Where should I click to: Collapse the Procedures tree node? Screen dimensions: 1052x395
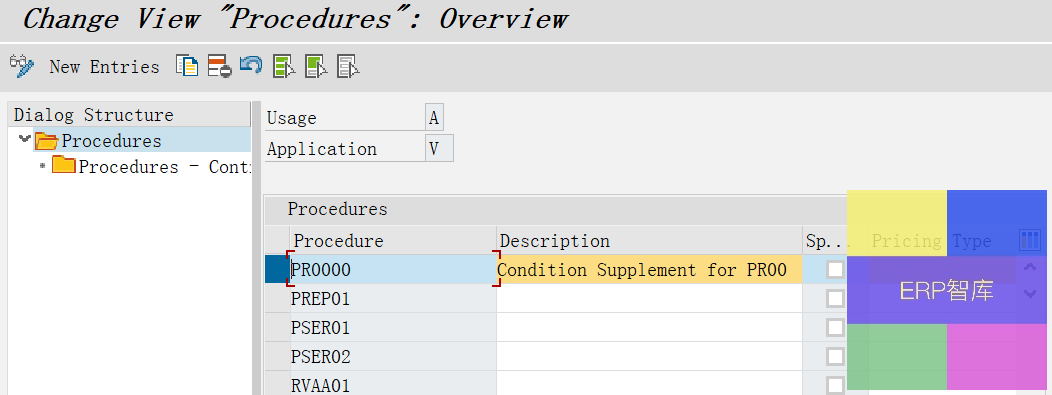coord(25,139)
